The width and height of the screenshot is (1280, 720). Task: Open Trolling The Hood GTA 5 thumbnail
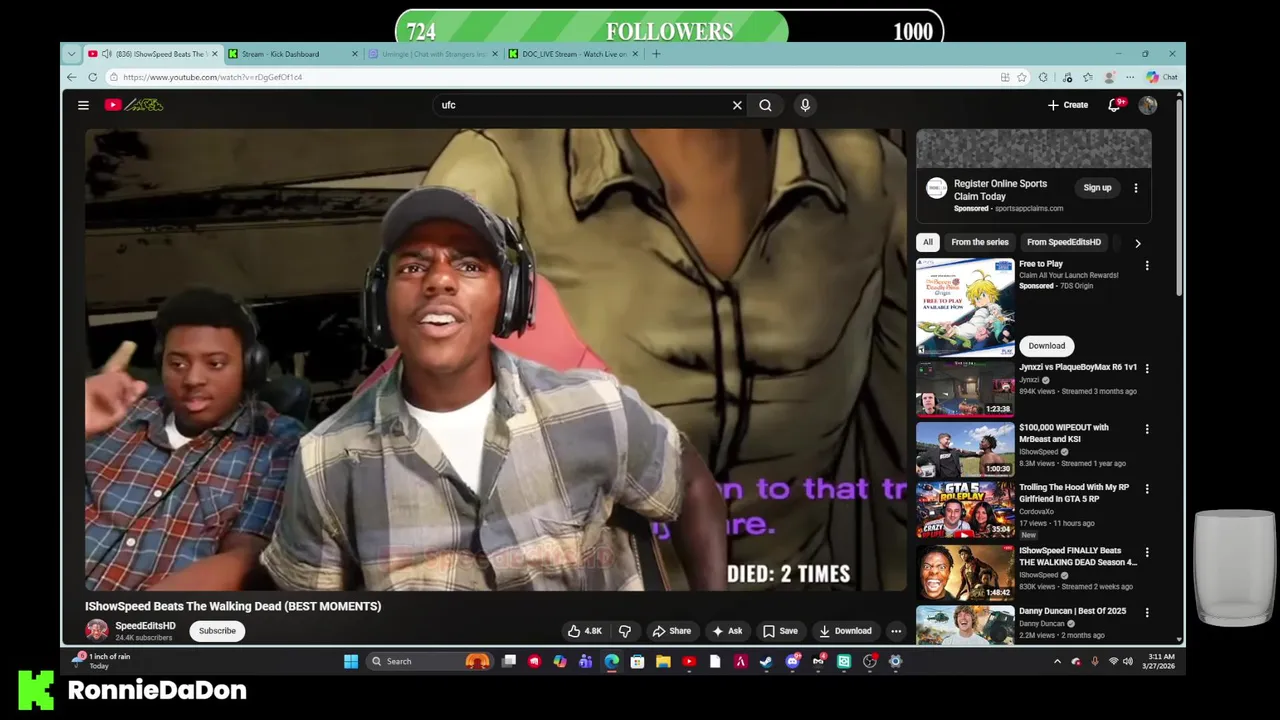965,510
